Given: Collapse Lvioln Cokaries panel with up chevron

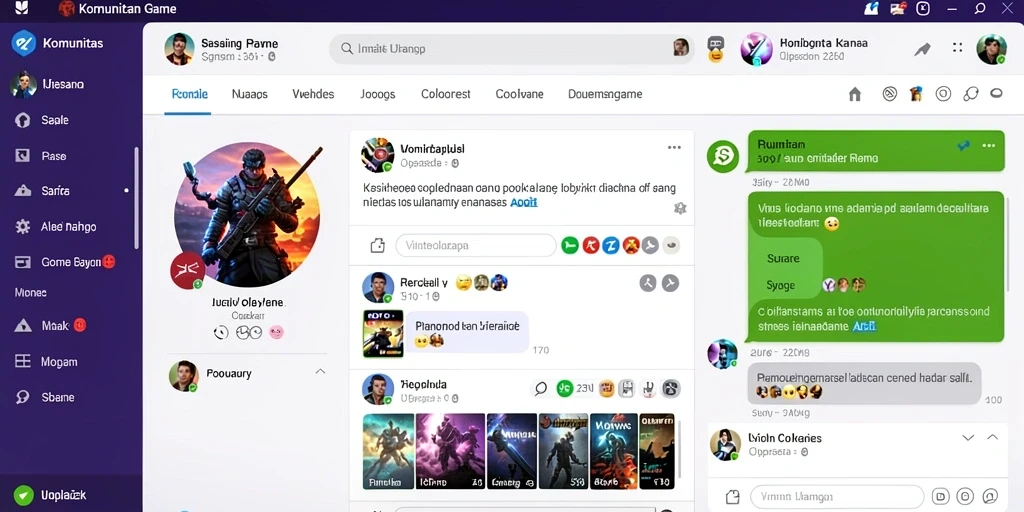Looking at the screenshot, I should pos(993,437).
